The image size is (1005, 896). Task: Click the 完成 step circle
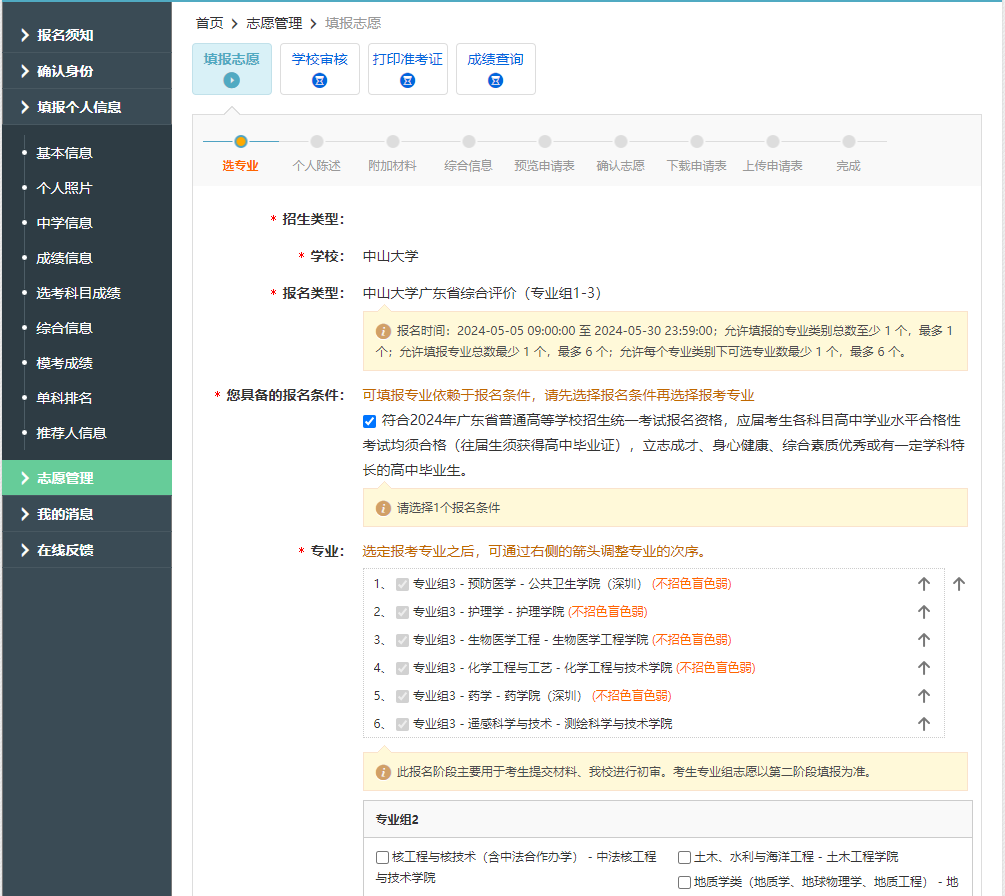pyautogui.click(x=849, y=141)
